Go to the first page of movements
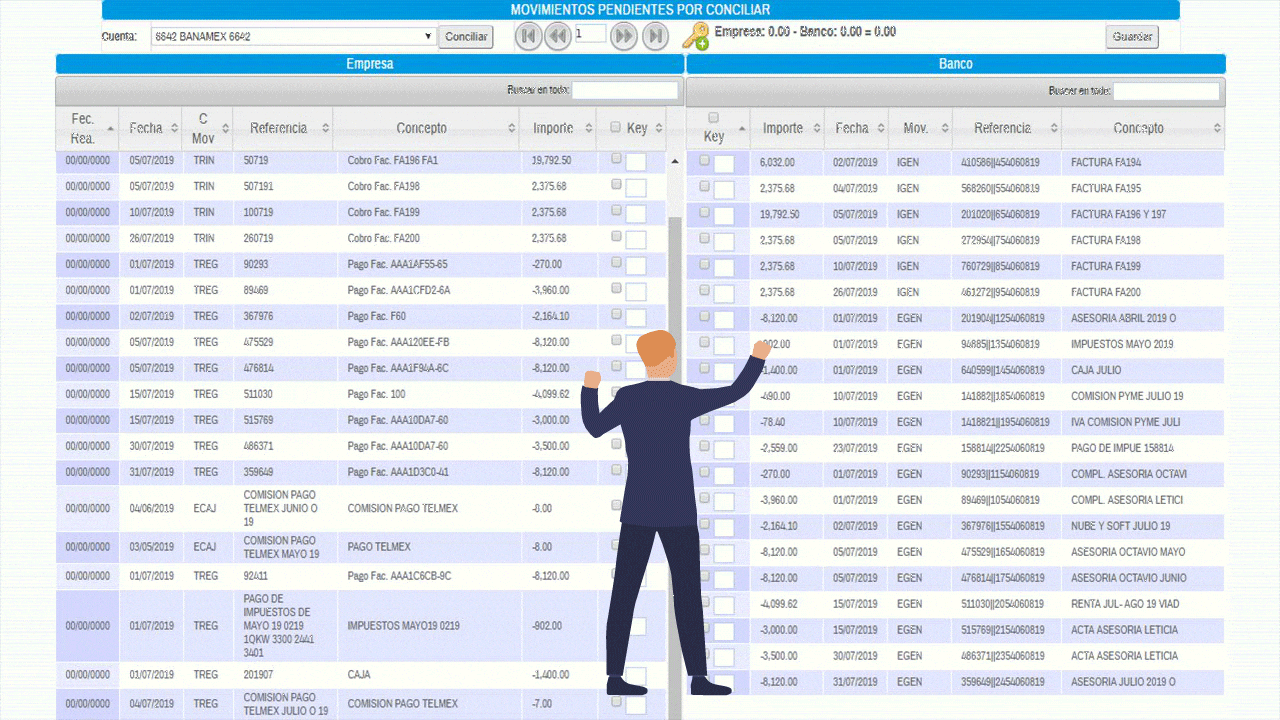Screen dimensions: 1280x720 click(529, 37)
